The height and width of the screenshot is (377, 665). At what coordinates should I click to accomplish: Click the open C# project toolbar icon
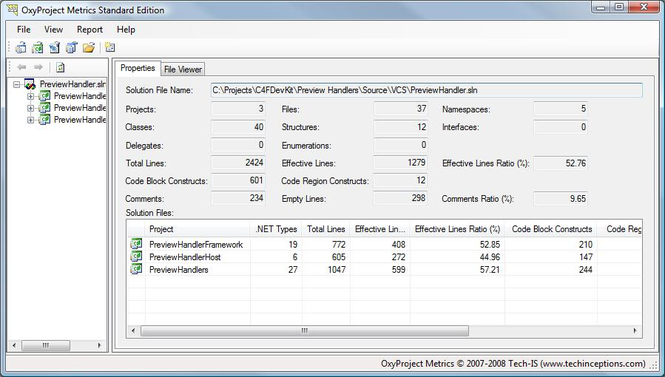pos(38,47)
